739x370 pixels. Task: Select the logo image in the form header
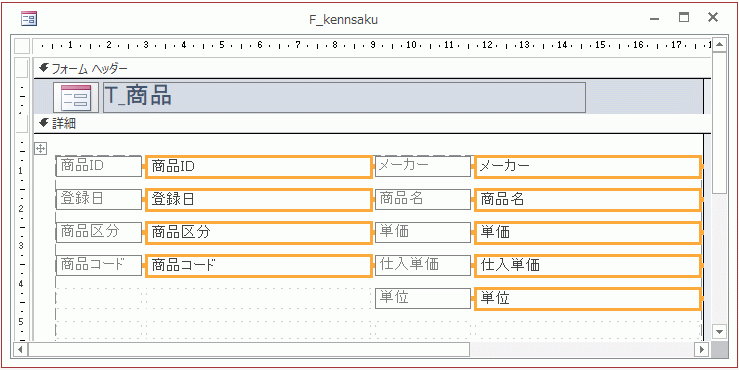[x=76, y=98]
